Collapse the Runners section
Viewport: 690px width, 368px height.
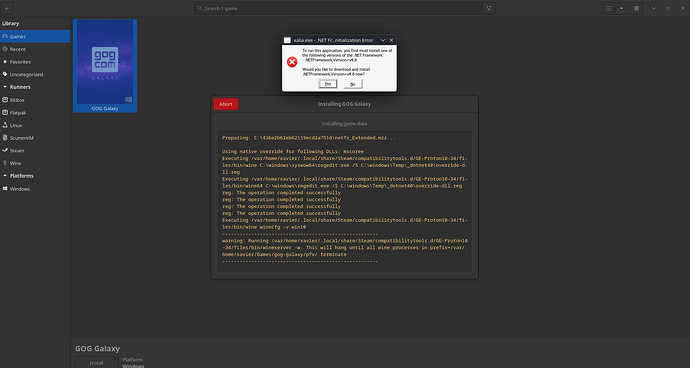click(x=5, y=87)
